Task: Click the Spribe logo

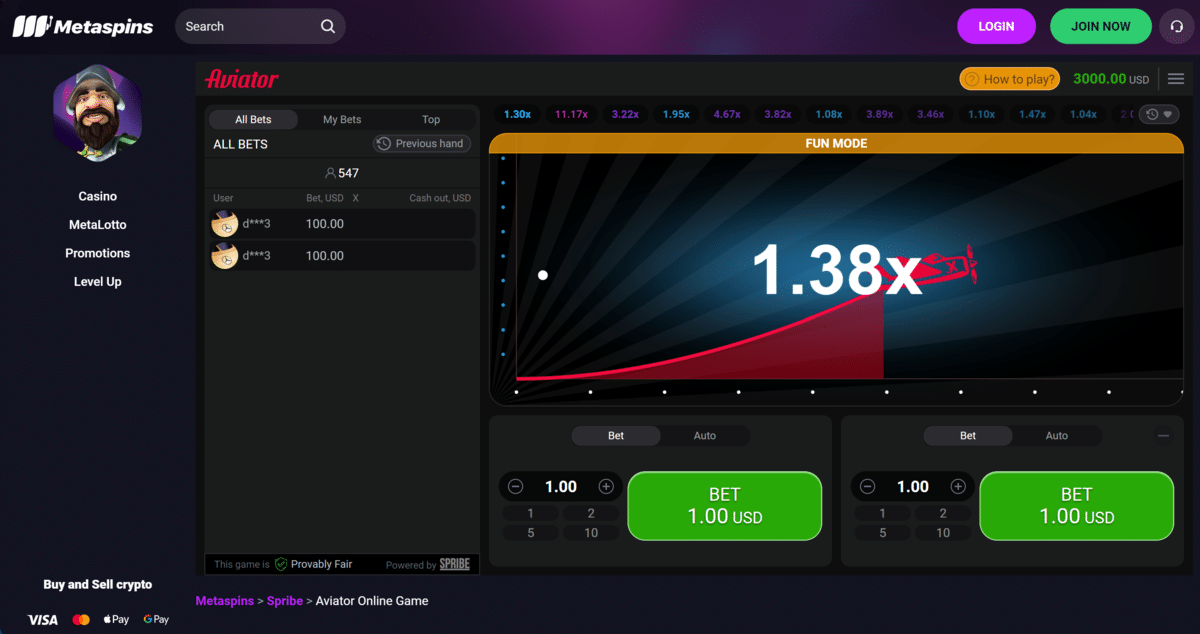Action: coord(455,564)
